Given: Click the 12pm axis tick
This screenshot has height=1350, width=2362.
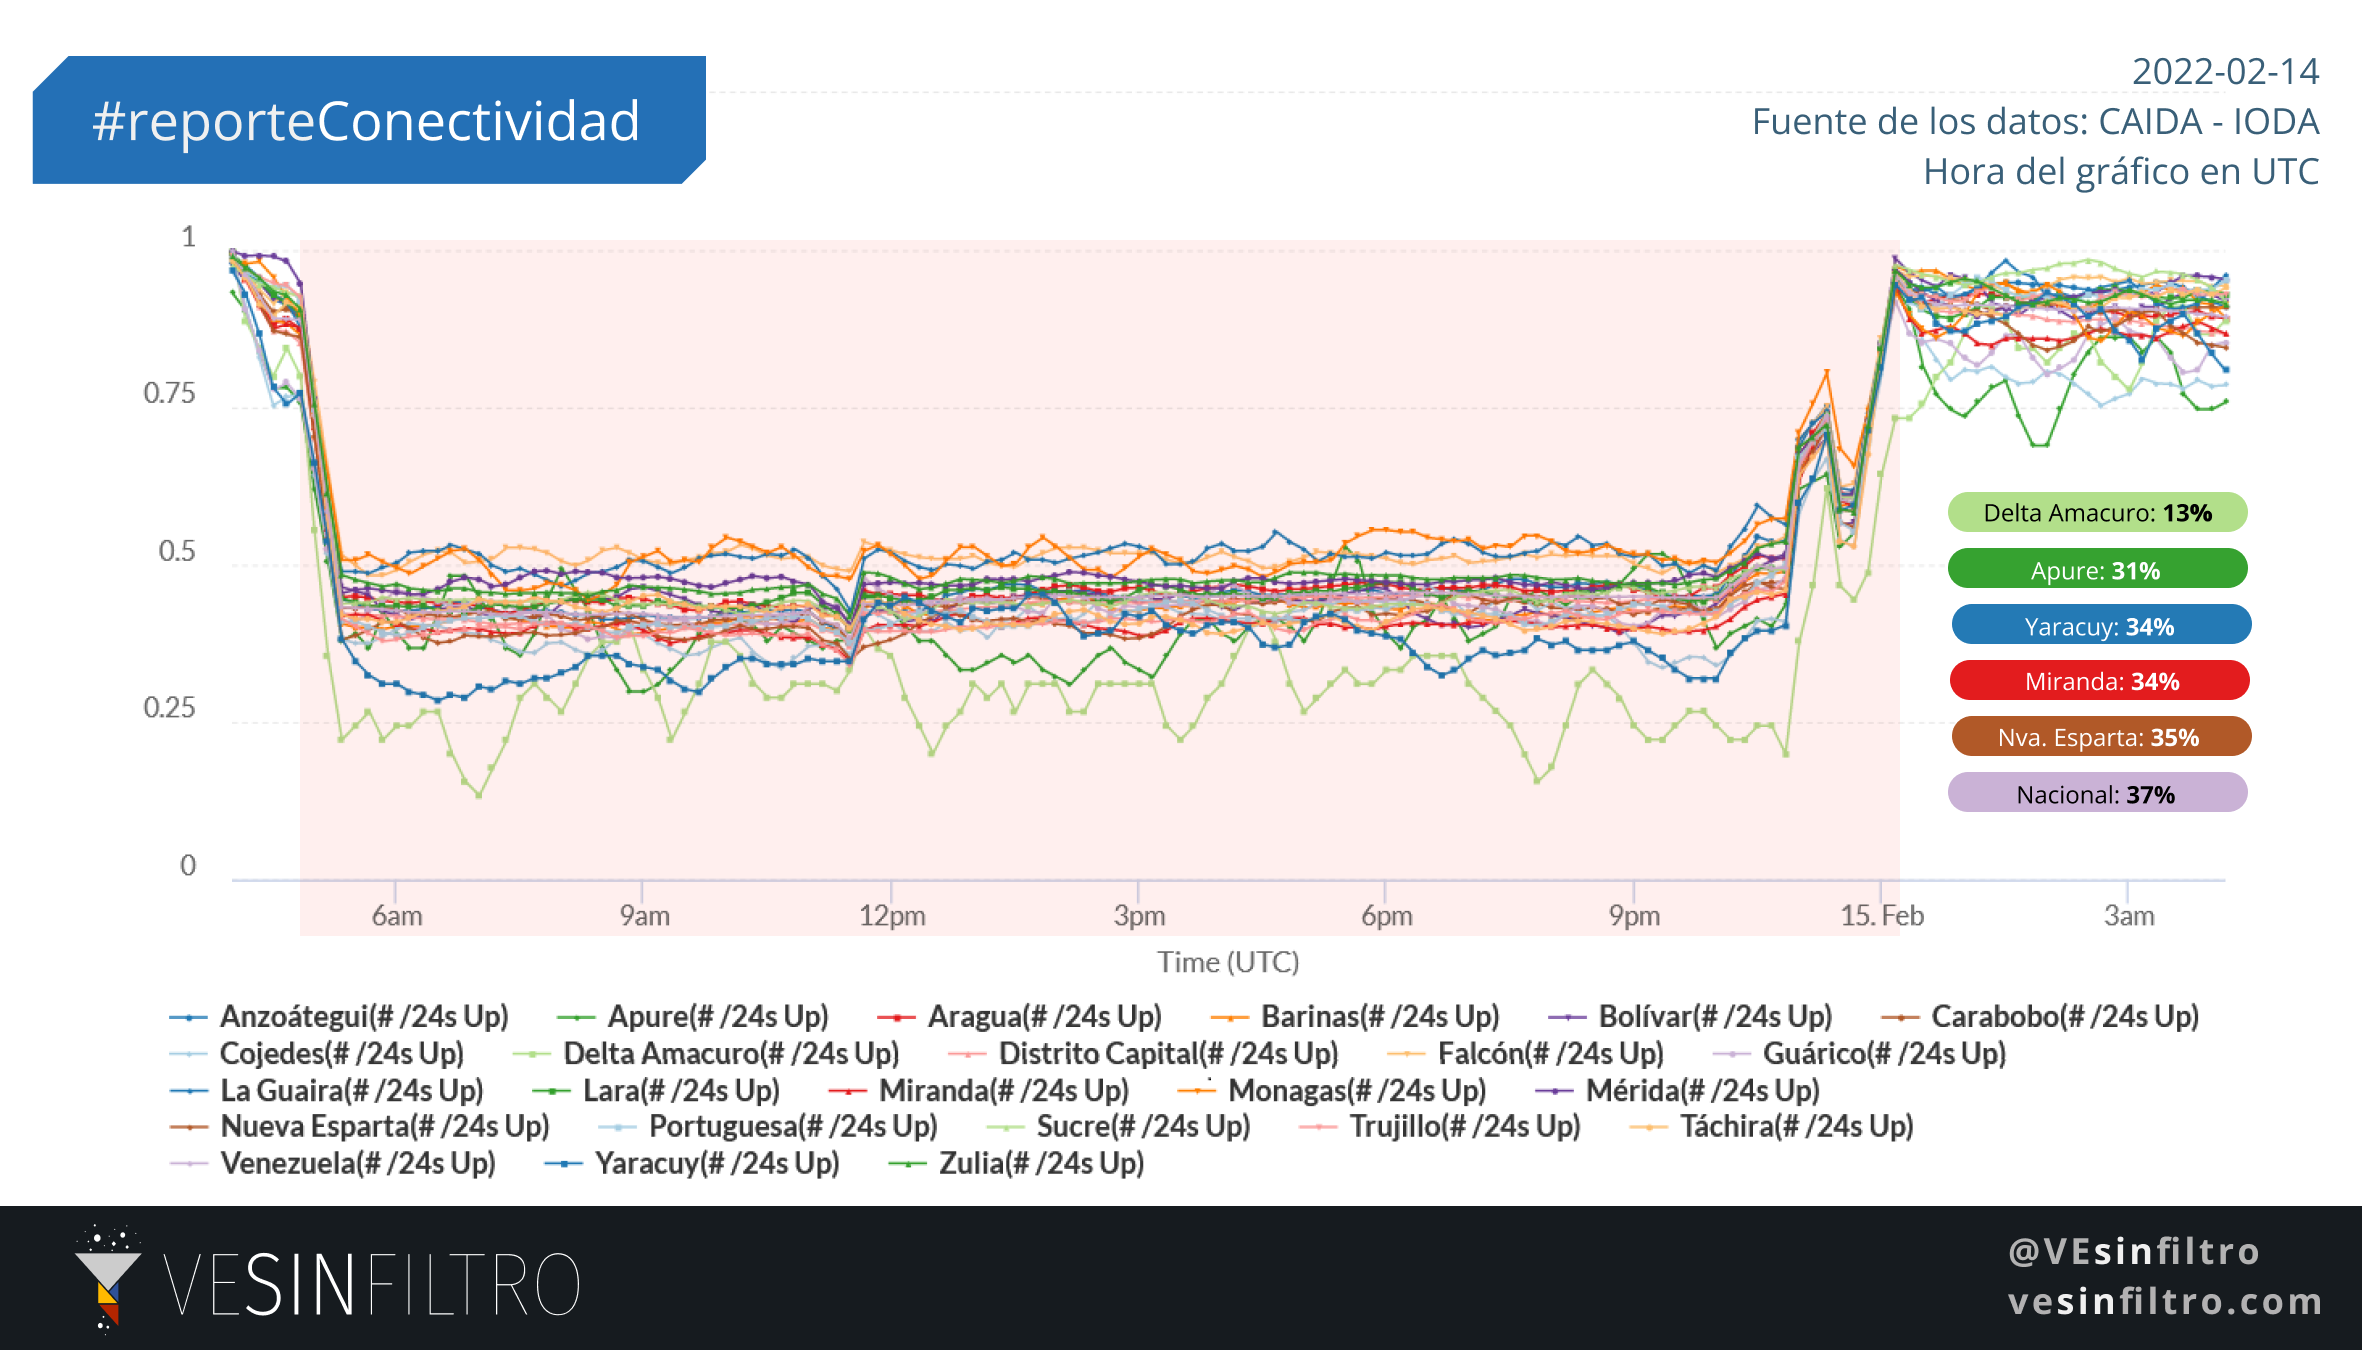Looking at the screenshot, I should pyautogui.click(x=892, y=915).
